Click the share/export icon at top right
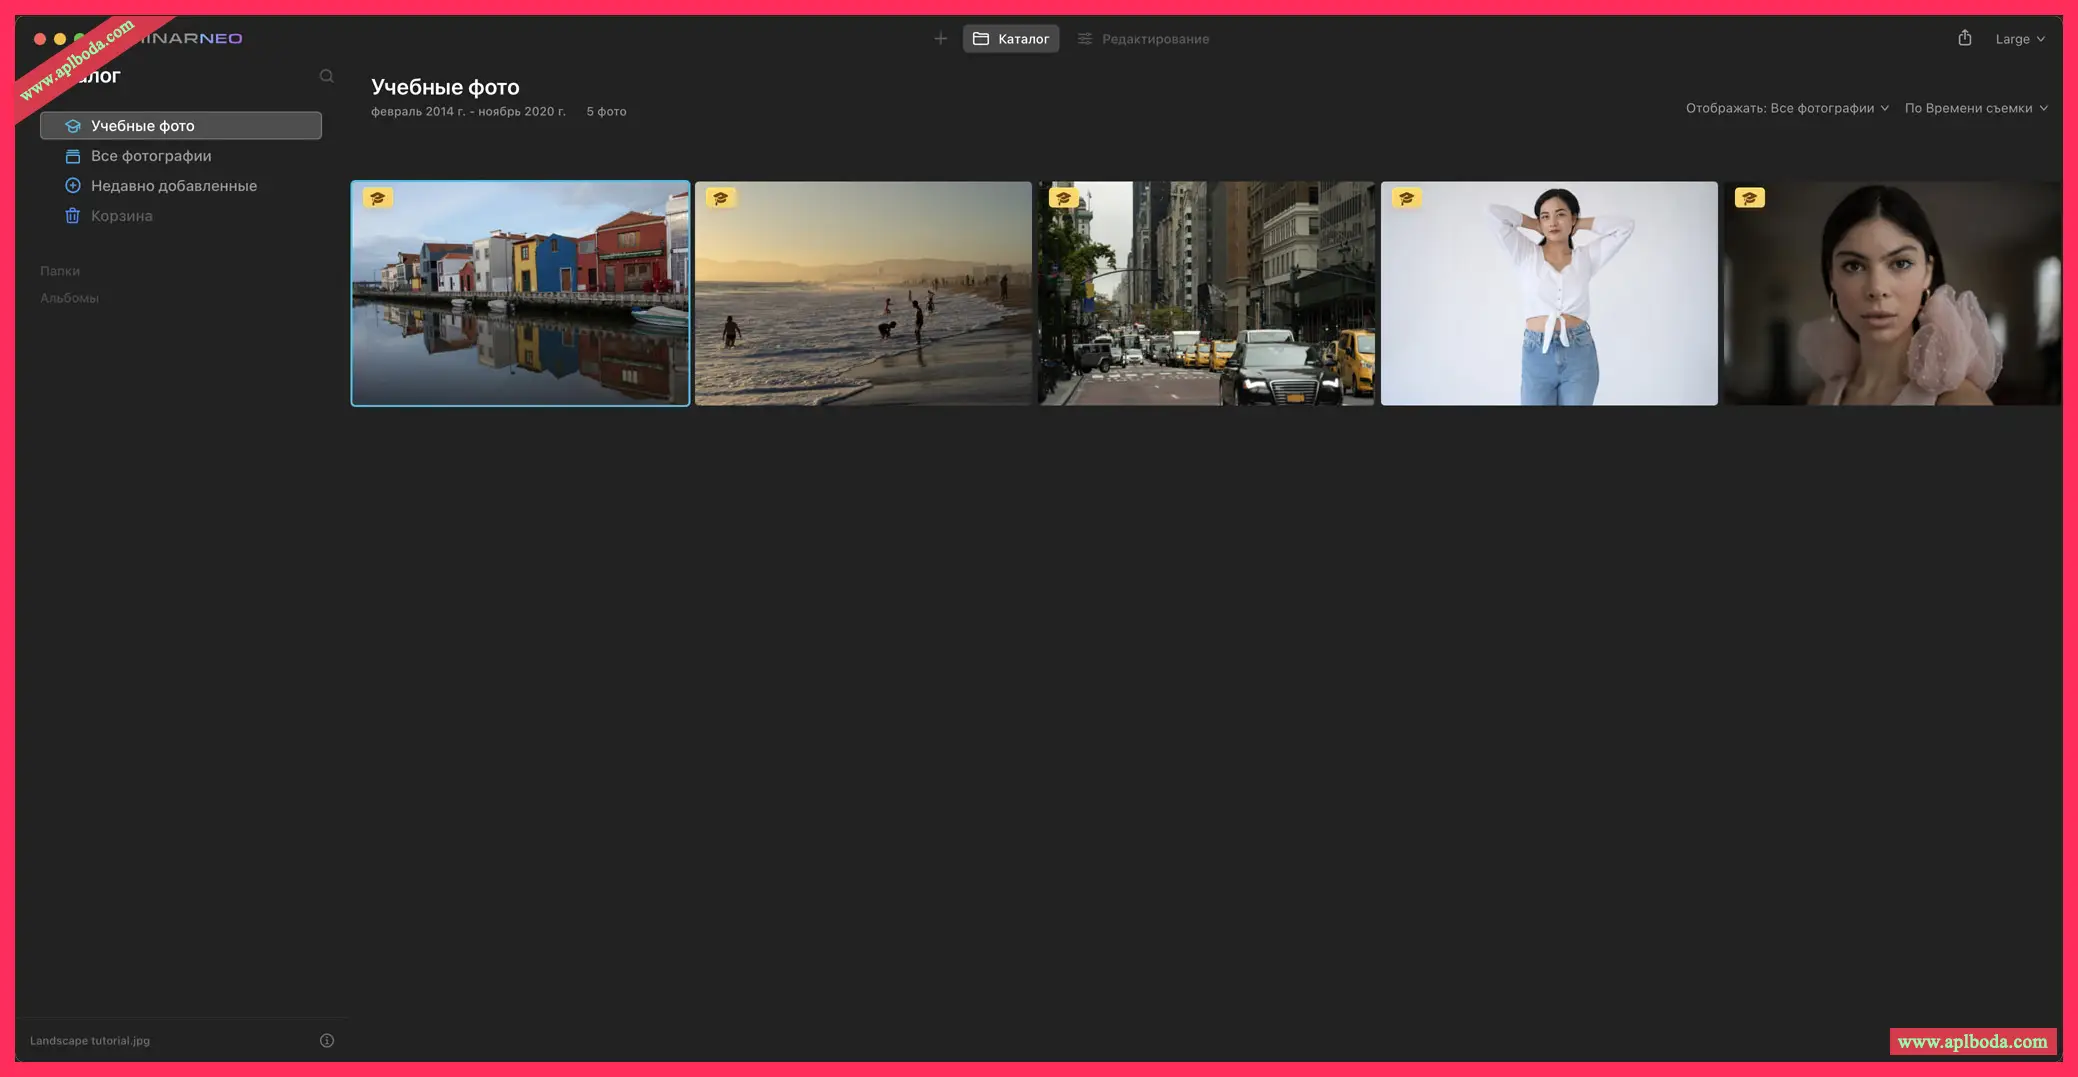 point(1965,37)
